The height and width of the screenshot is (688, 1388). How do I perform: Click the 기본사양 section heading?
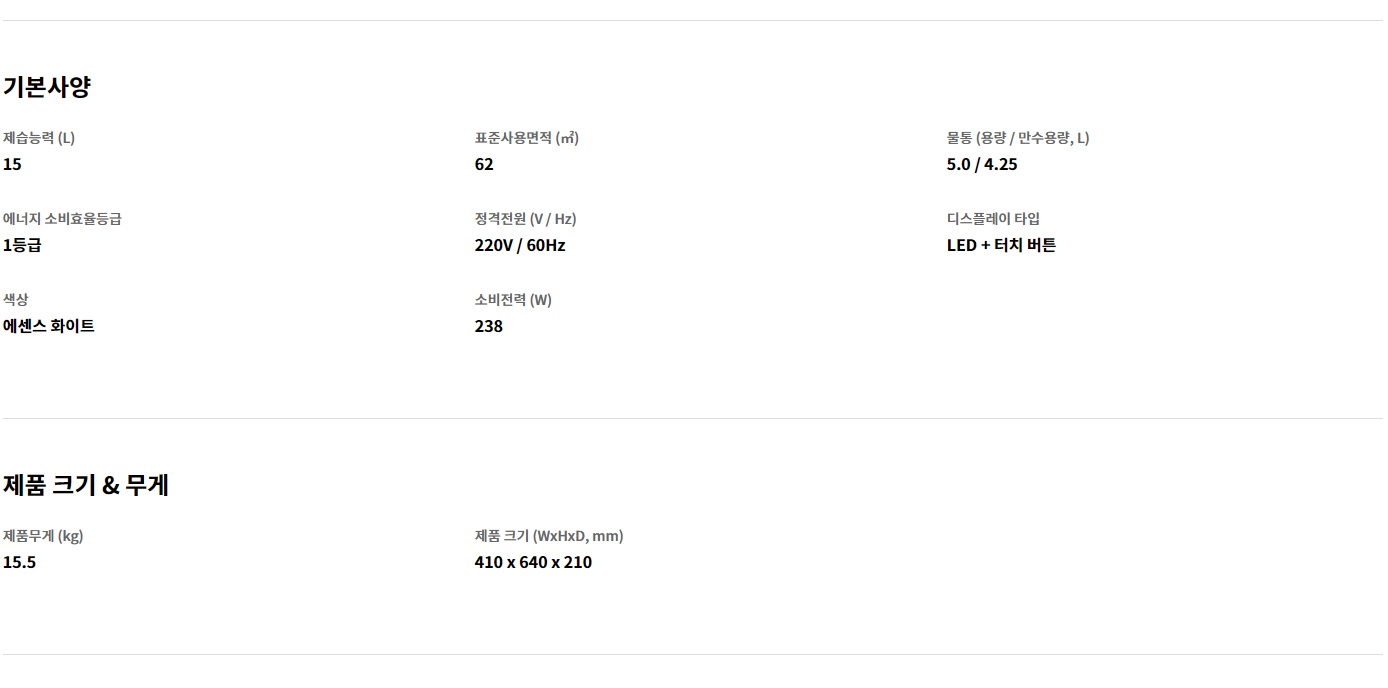[x=47, y=87]
